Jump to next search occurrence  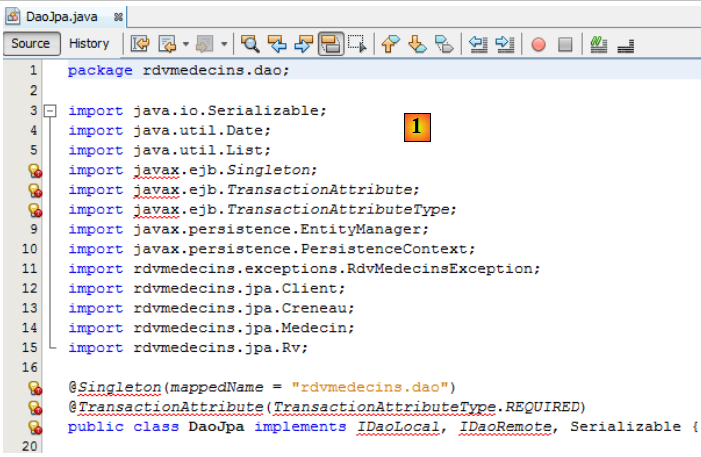(x=304, y=44)
